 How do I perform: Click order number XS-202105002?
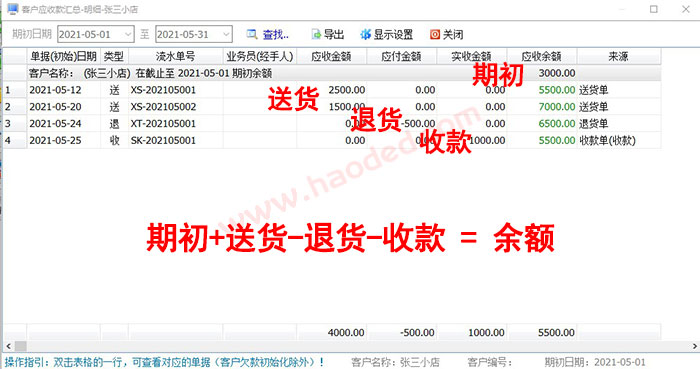tap(163, 107)
